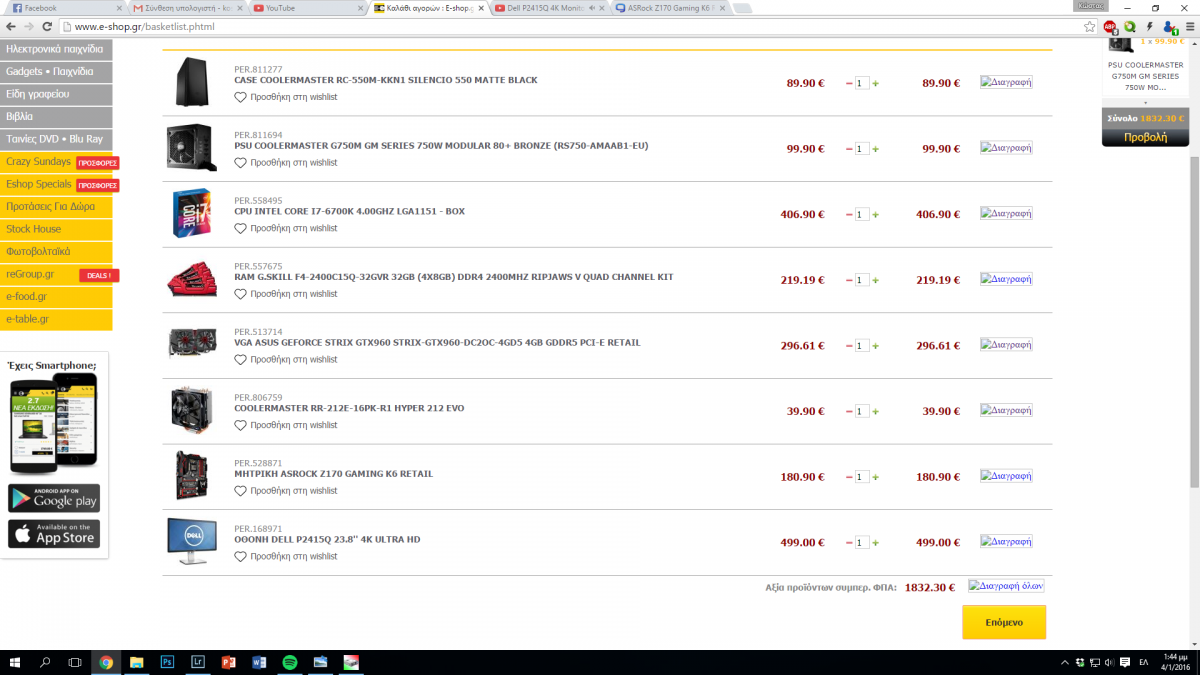Launch Photoshop from the taskbar

(167, 662)
